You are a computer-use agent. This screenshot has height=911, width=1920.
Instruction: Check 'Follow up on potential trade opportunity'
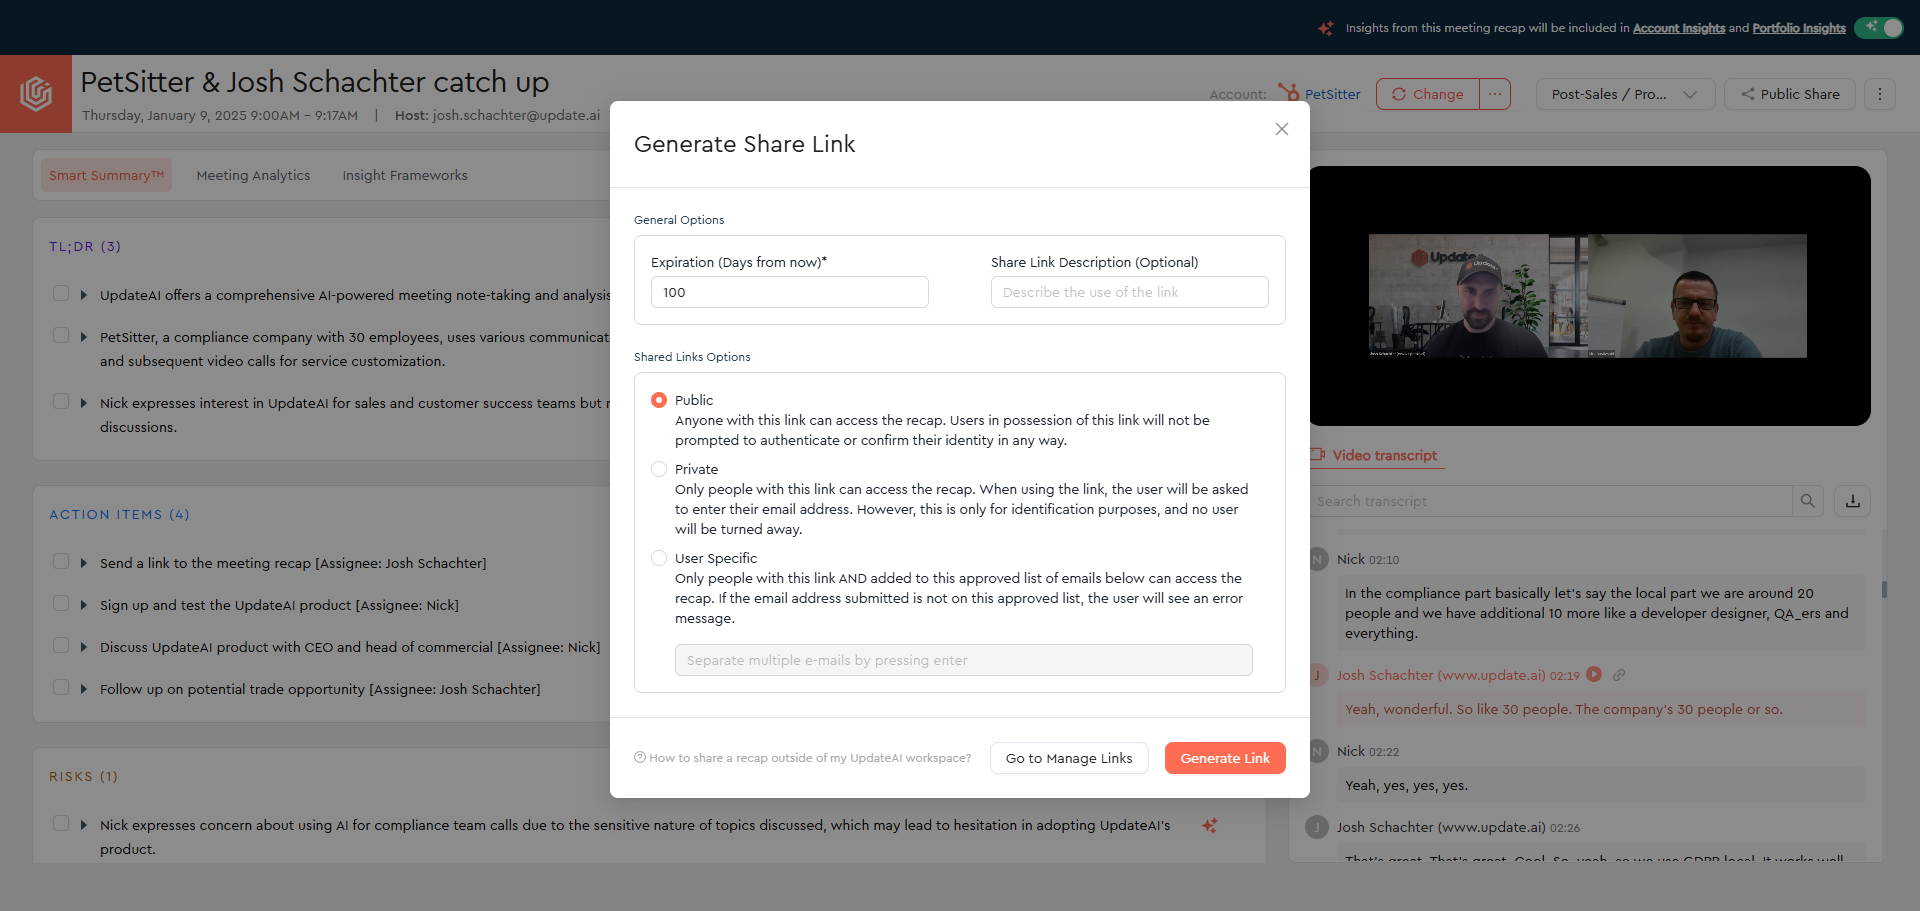click(x=61, y=688)
